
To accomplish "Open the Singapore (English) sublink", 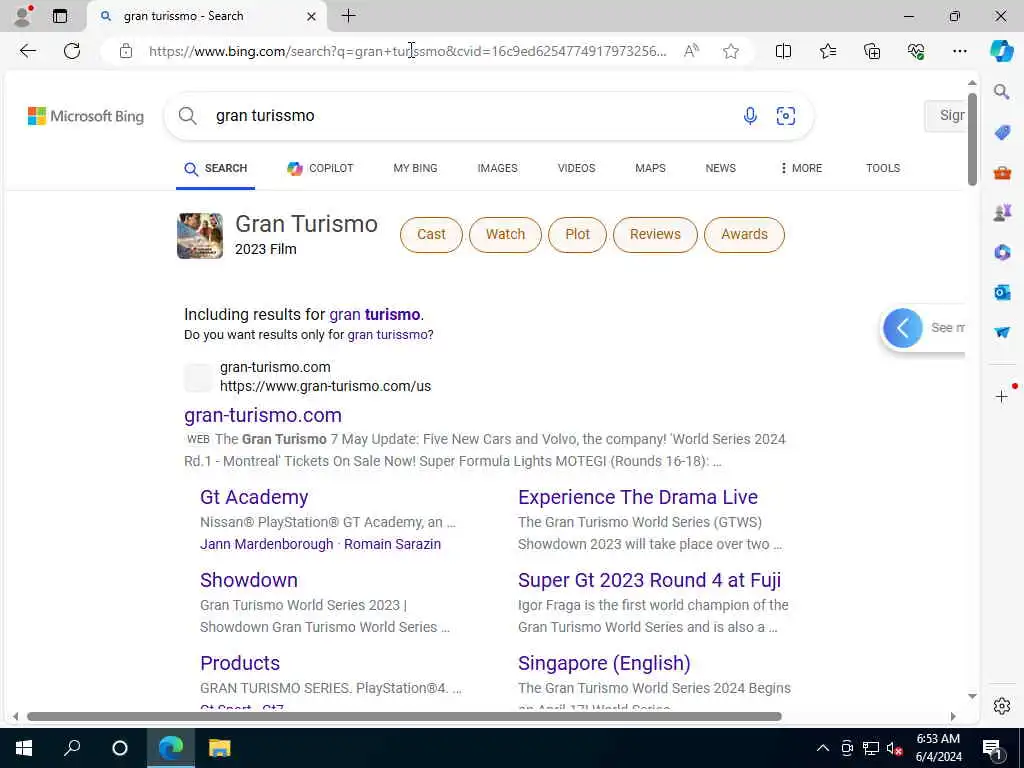I will coord(604,664).
